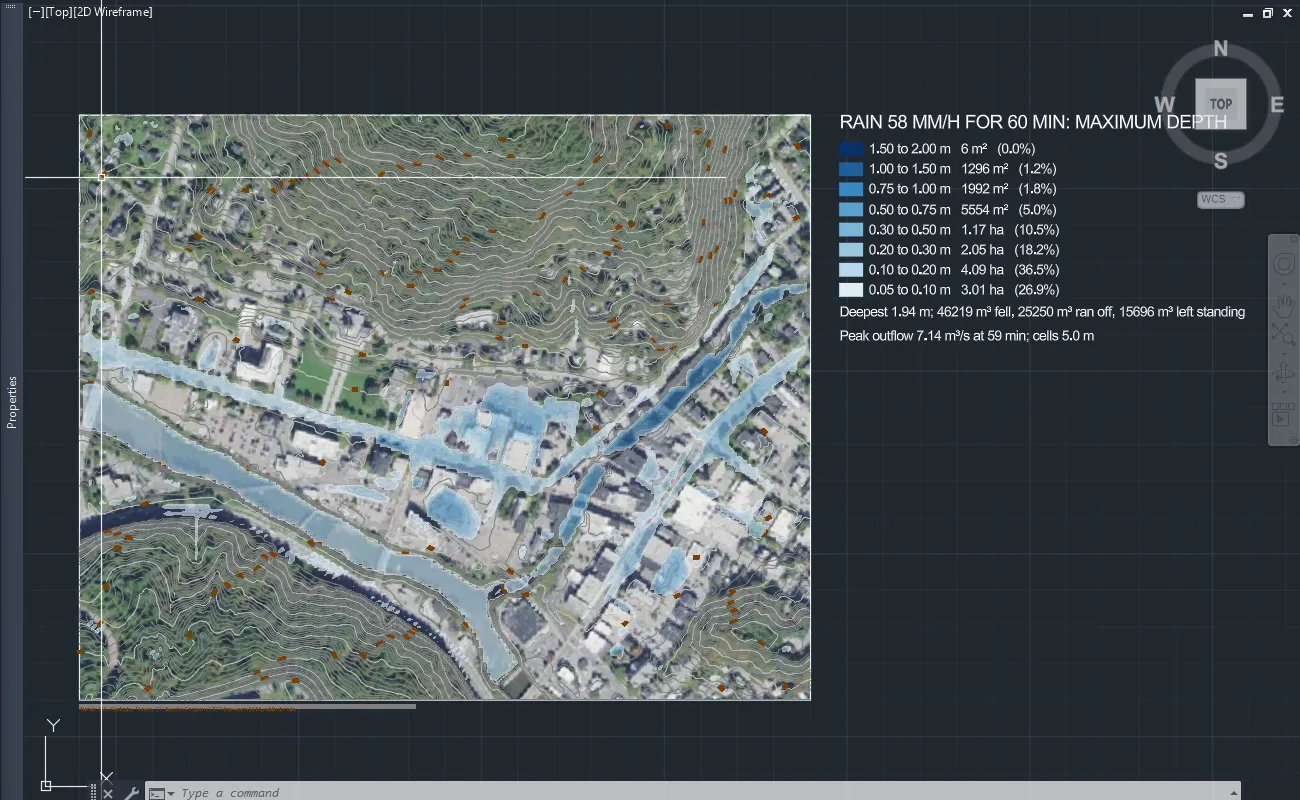
Task: Select the 1.50 to 2.00 m legend swatch
Action: [850, 148]
